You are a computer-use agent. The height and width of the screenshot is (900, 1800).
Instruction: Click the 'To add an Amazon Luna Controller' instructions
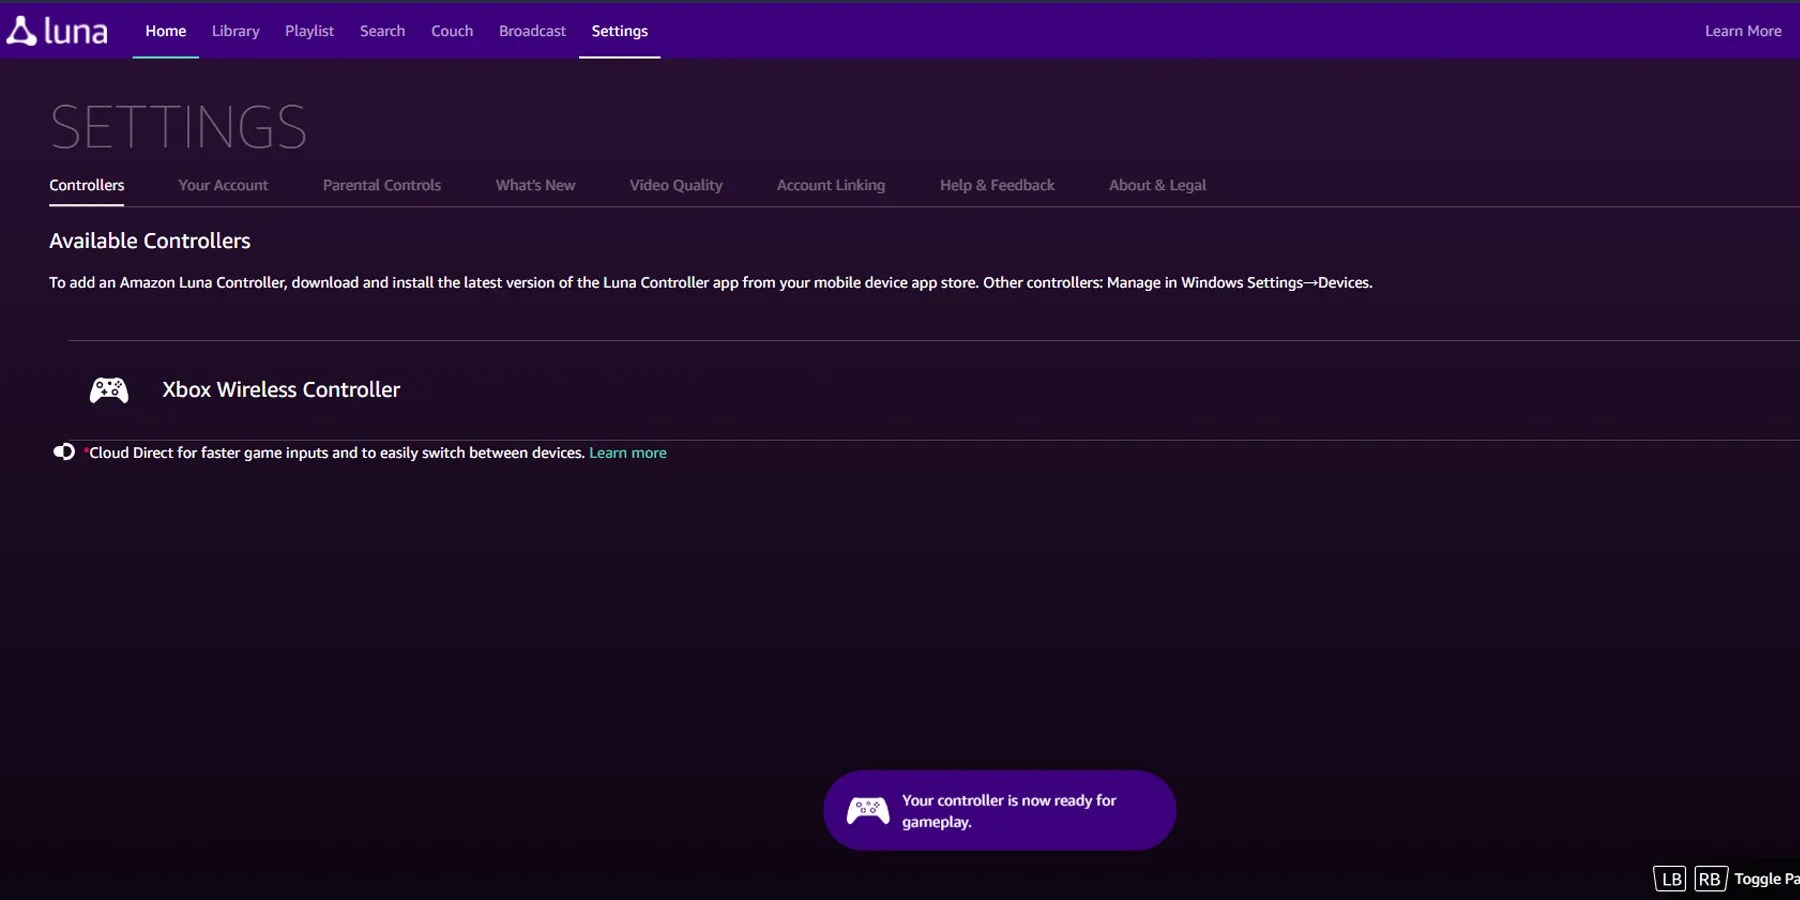711,283
